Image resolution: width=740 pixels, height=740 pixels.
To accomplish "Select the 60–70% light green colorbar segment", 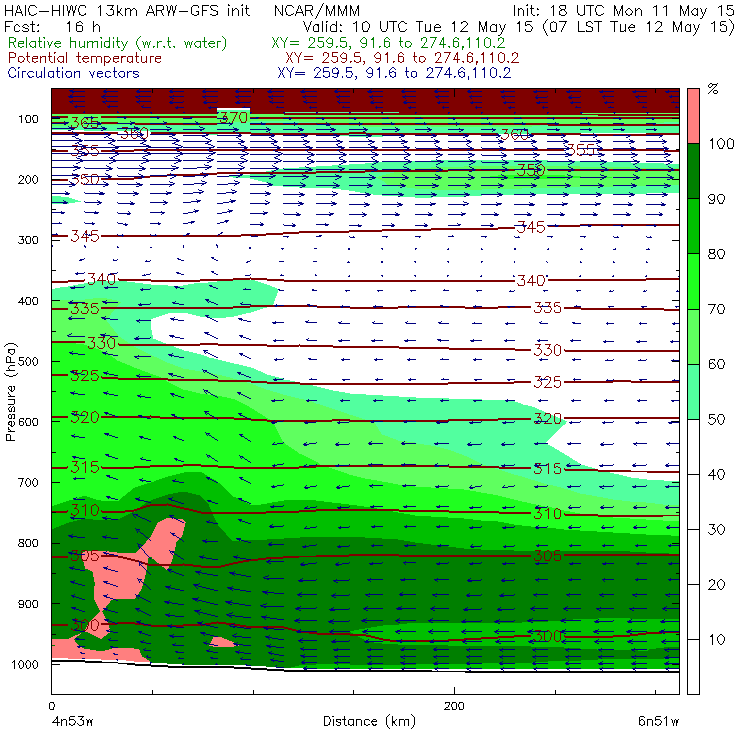I will pyautogui.click(x=693, y=336).
